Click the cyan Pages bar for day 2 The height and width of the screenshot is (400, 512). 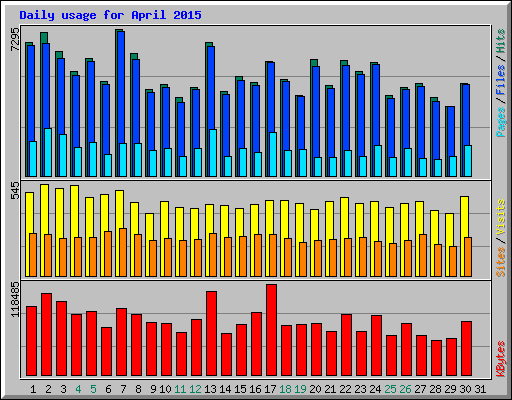48,152
